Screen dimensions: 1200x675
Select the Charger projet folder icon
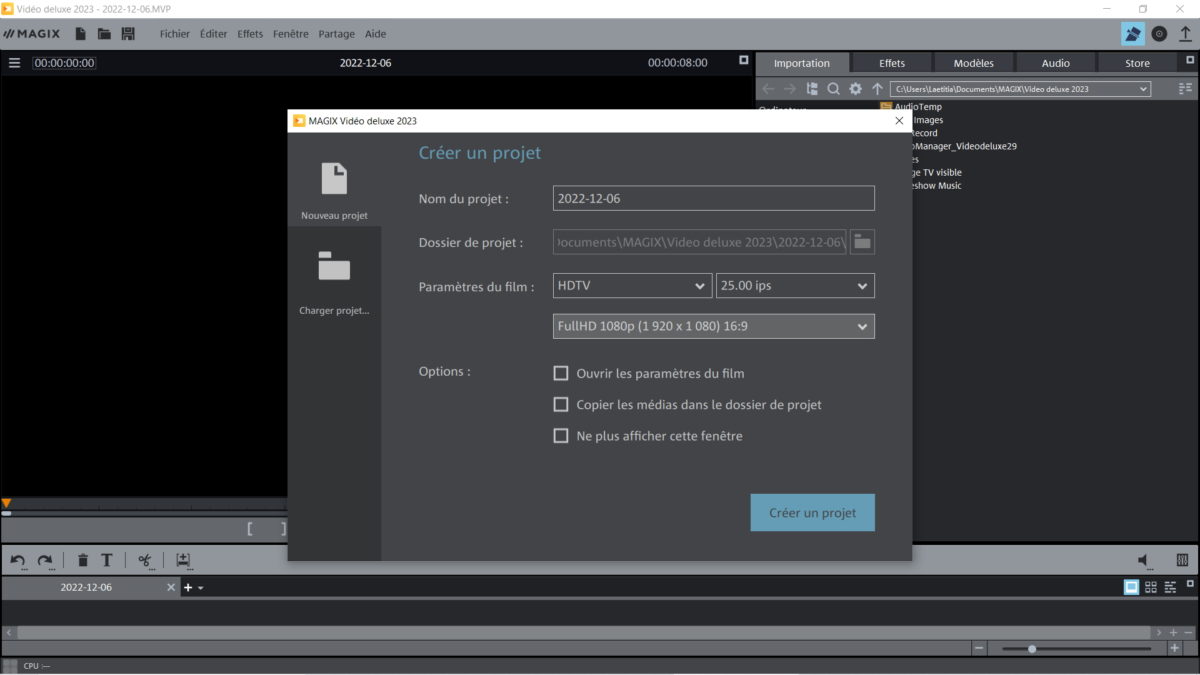tap(334, 266)
